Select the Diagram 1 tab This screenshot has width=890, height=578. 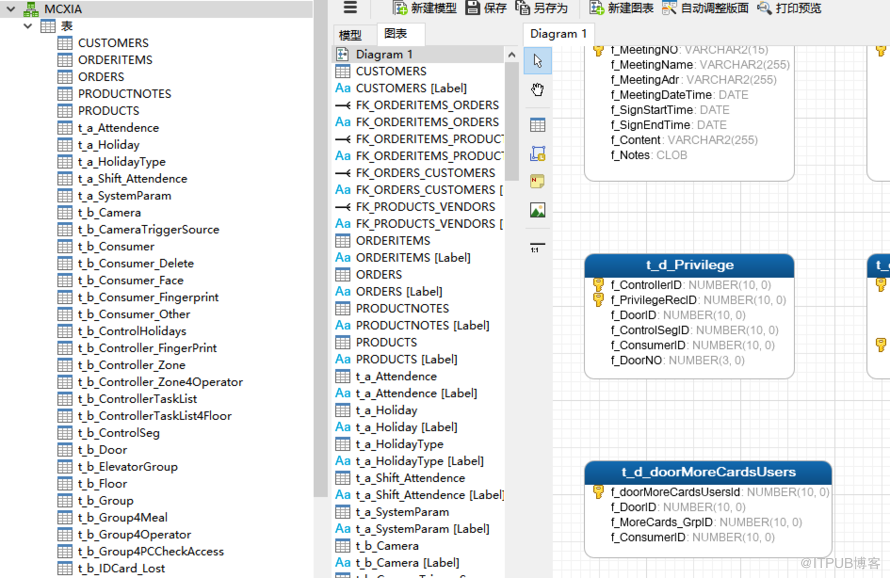pos(559,33)
